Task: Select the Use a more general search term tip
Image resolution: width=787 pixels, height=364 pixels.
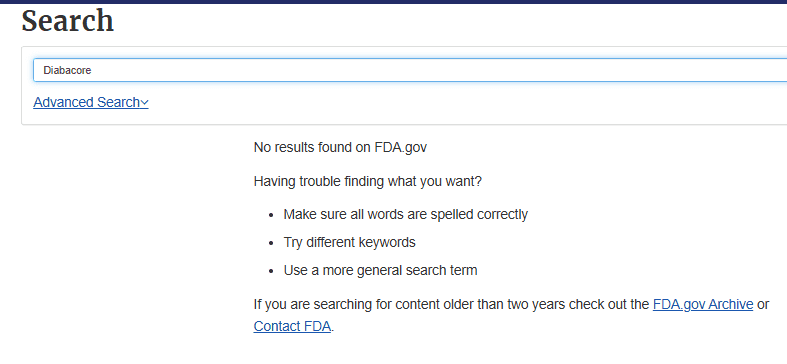Action: point(380,271)
